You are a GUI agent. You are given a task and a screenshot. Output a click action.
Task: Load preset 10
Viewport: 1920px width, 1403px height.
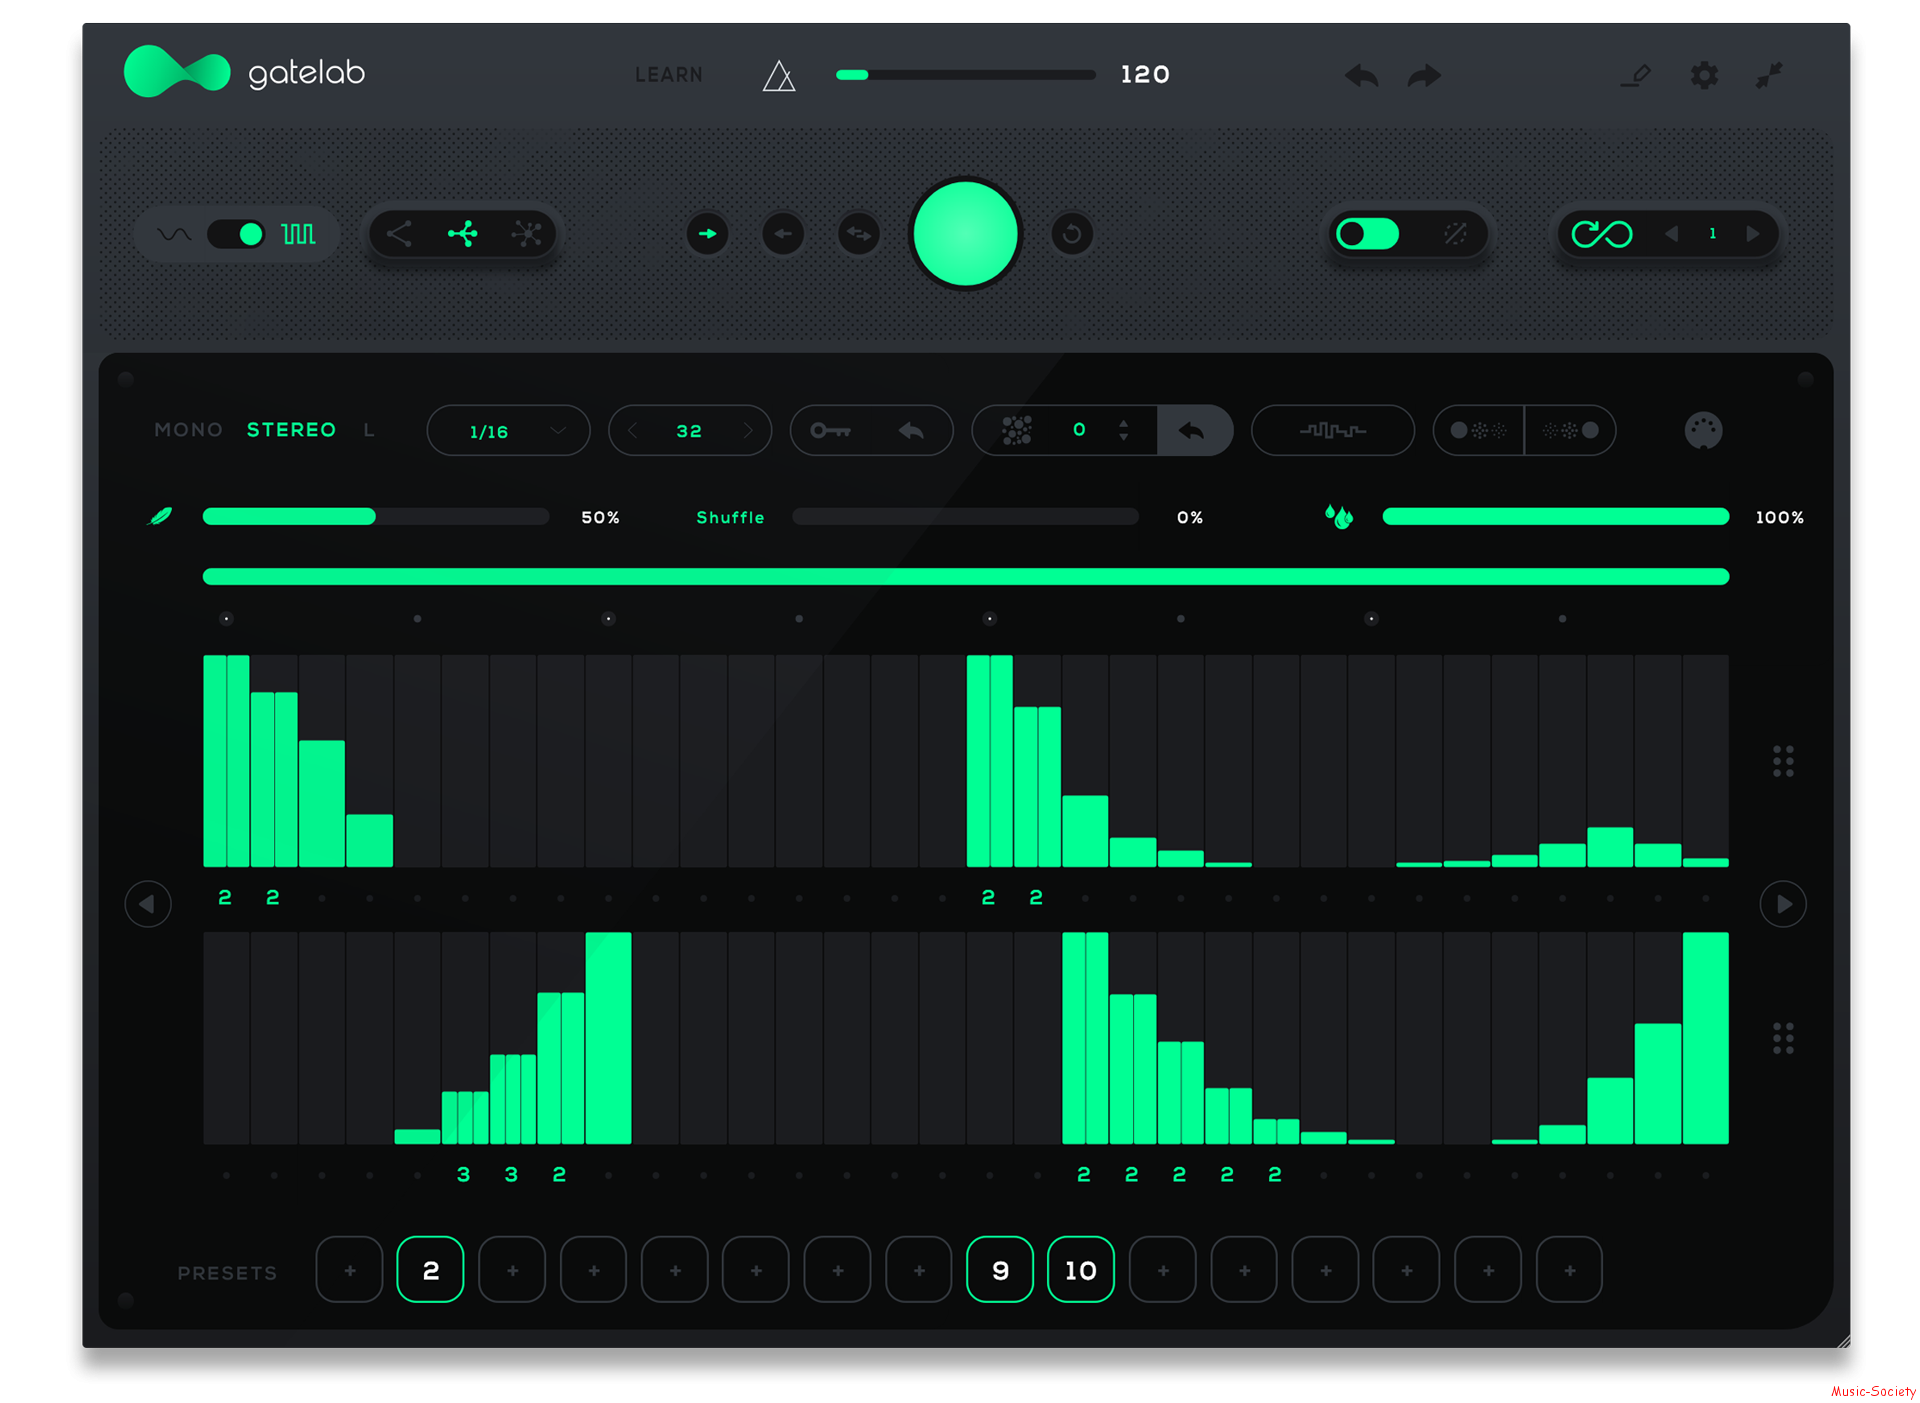(x=1081, y=1270)
